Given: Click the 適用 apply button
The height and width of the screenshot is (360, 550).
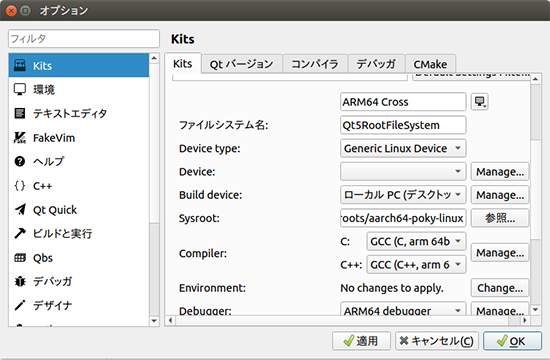Looking at the screenshot, I should (x=361, y=341).
